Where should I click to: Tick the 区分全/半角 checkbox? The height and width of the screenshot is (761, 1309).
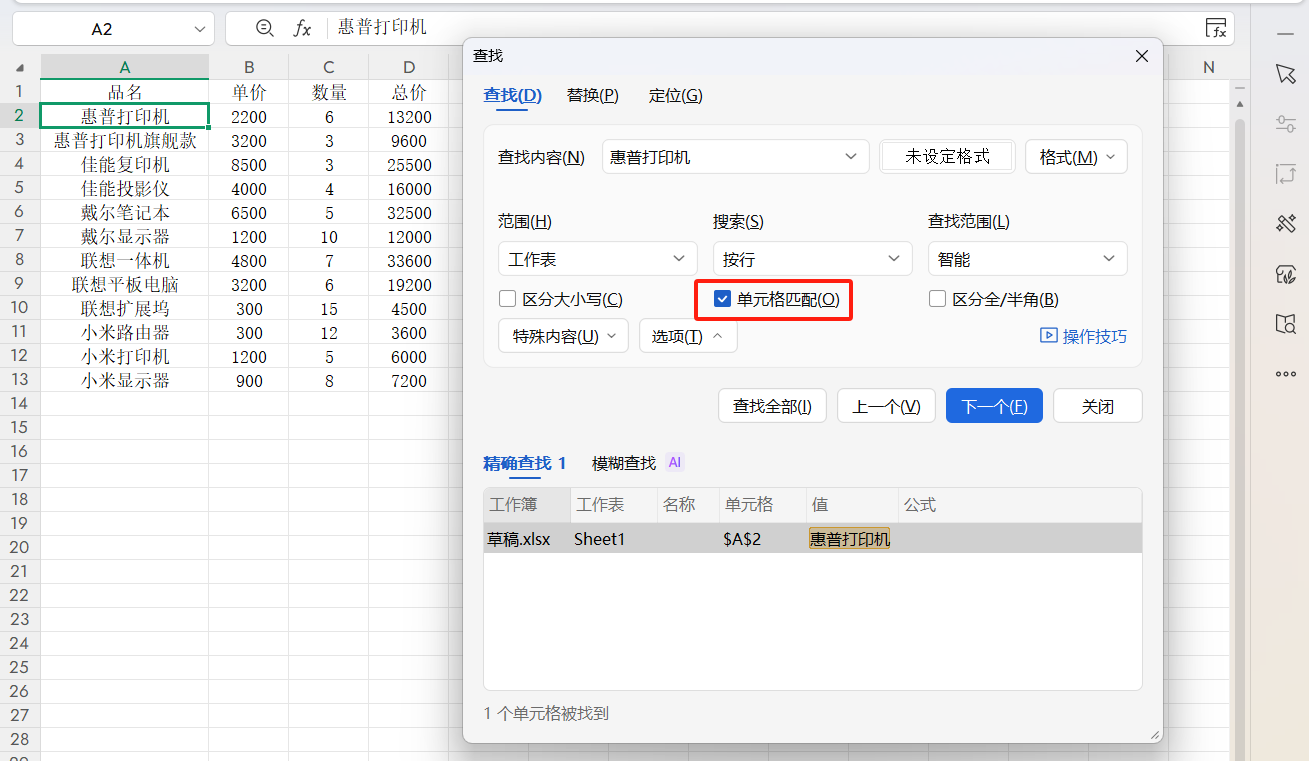937,299
